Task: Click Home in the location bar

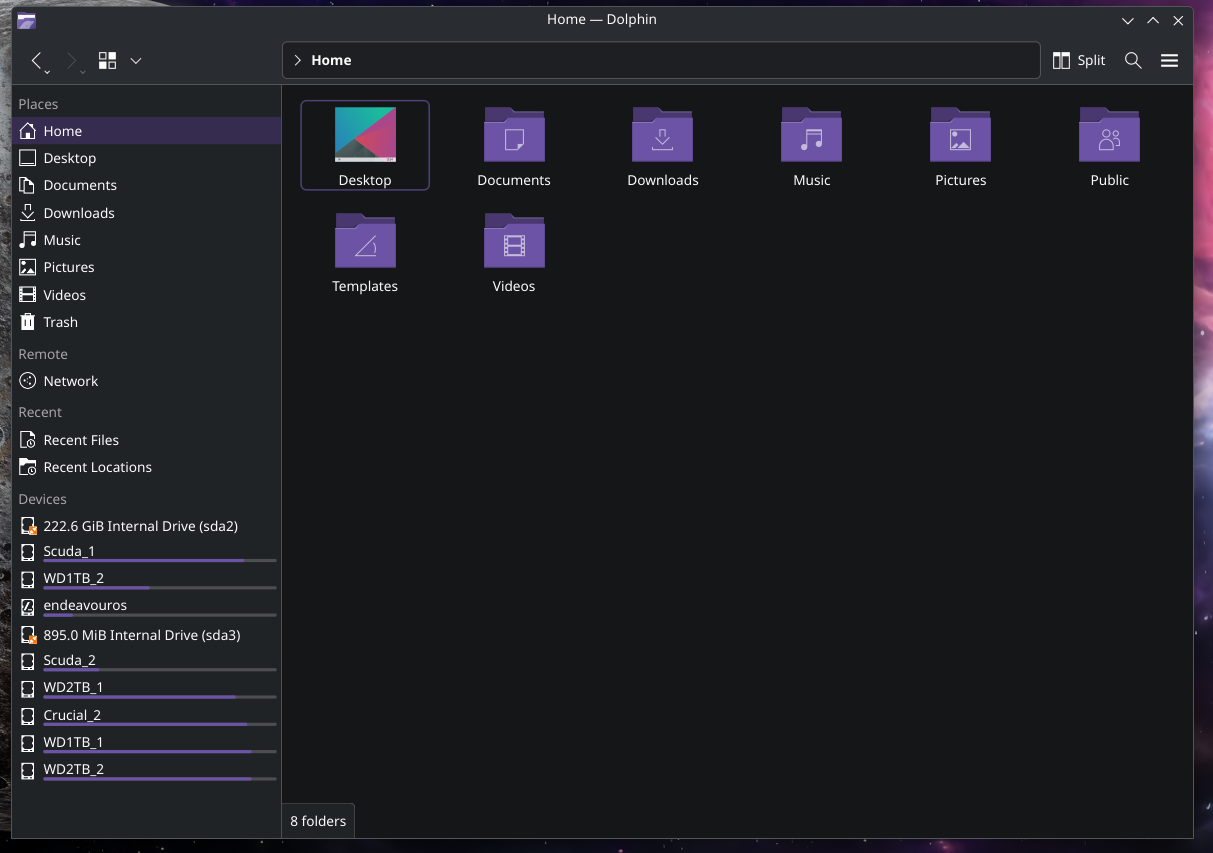Action: point(331,61)
